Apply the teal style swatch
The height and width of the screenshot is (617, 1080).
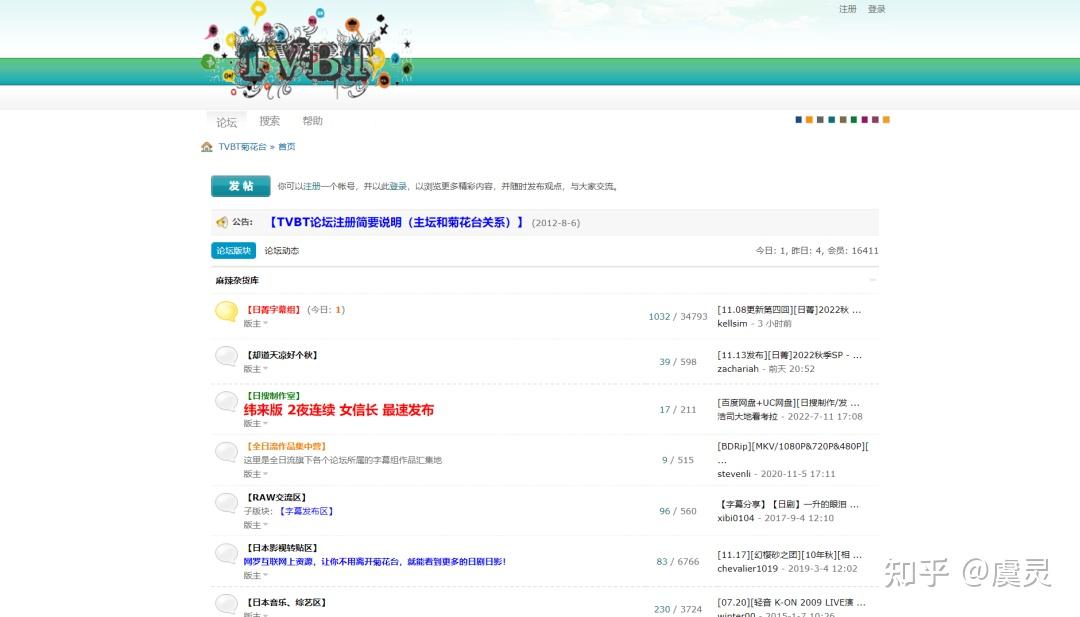(831, 120)
